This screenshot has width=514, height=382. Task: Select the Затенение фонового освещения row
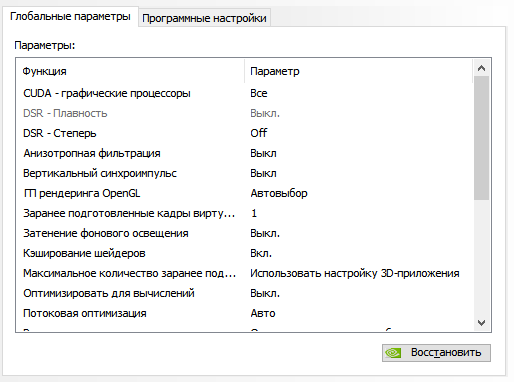click(244, 233)
